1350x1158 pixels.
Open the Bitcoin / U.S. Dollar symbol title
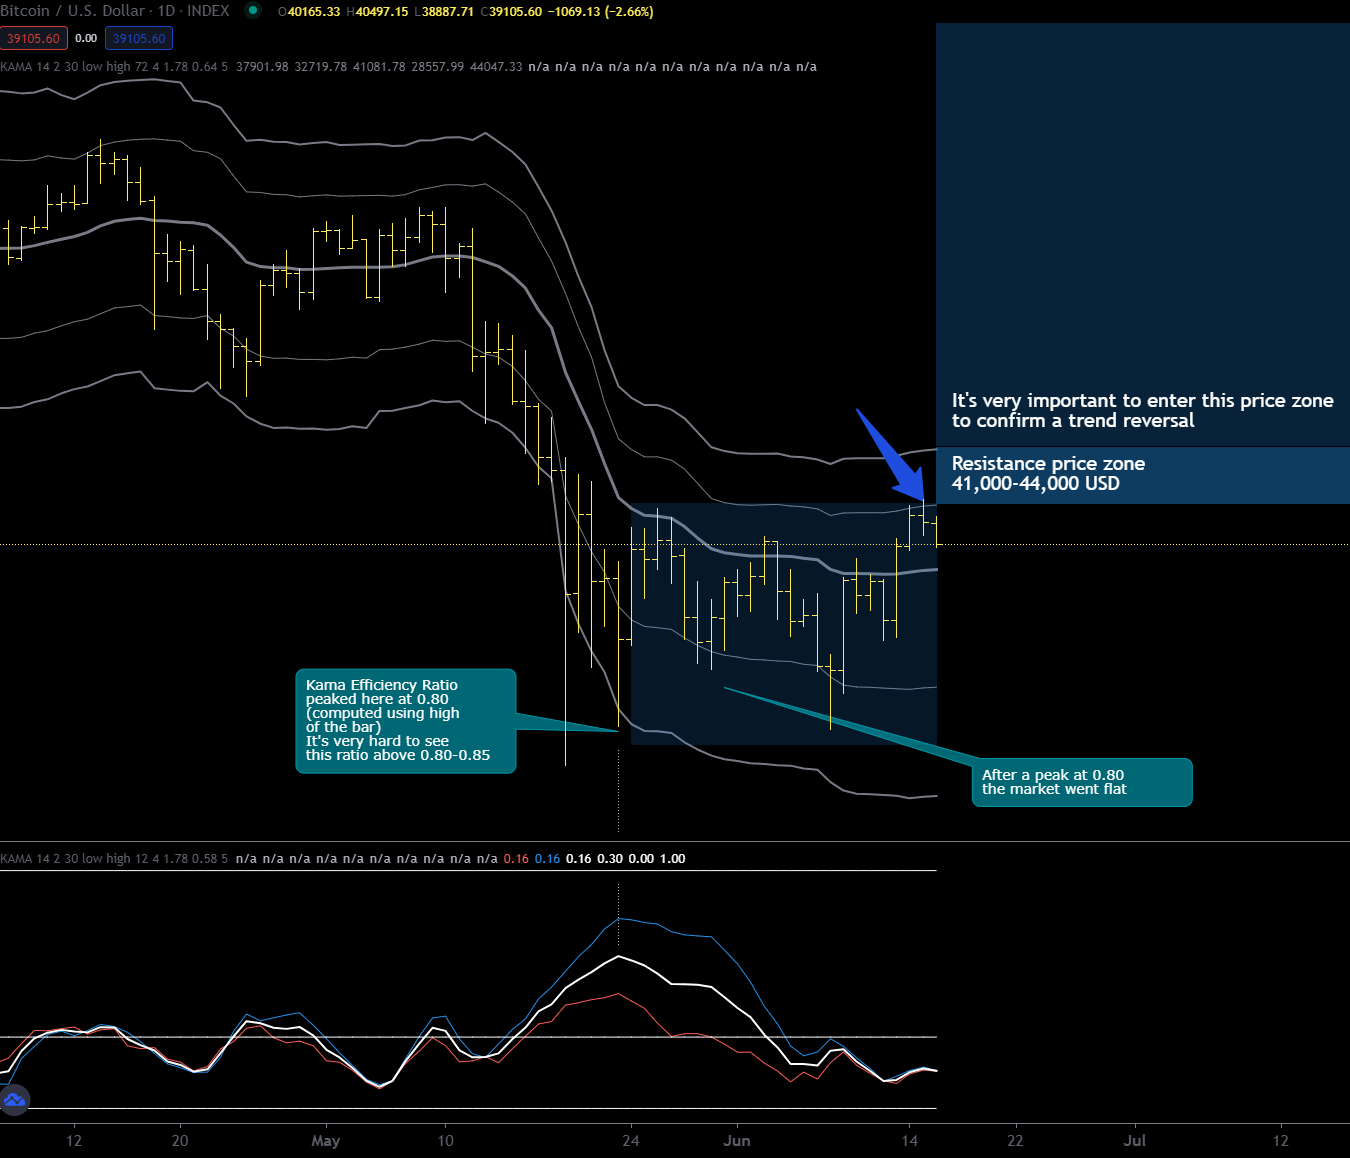coord(115,11)
